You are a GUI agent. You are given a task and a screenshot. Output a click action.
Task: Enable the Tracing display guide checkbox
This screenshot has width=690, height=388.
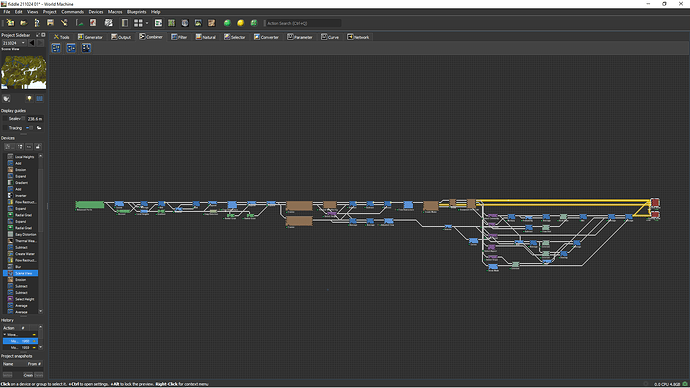point(5,128)
